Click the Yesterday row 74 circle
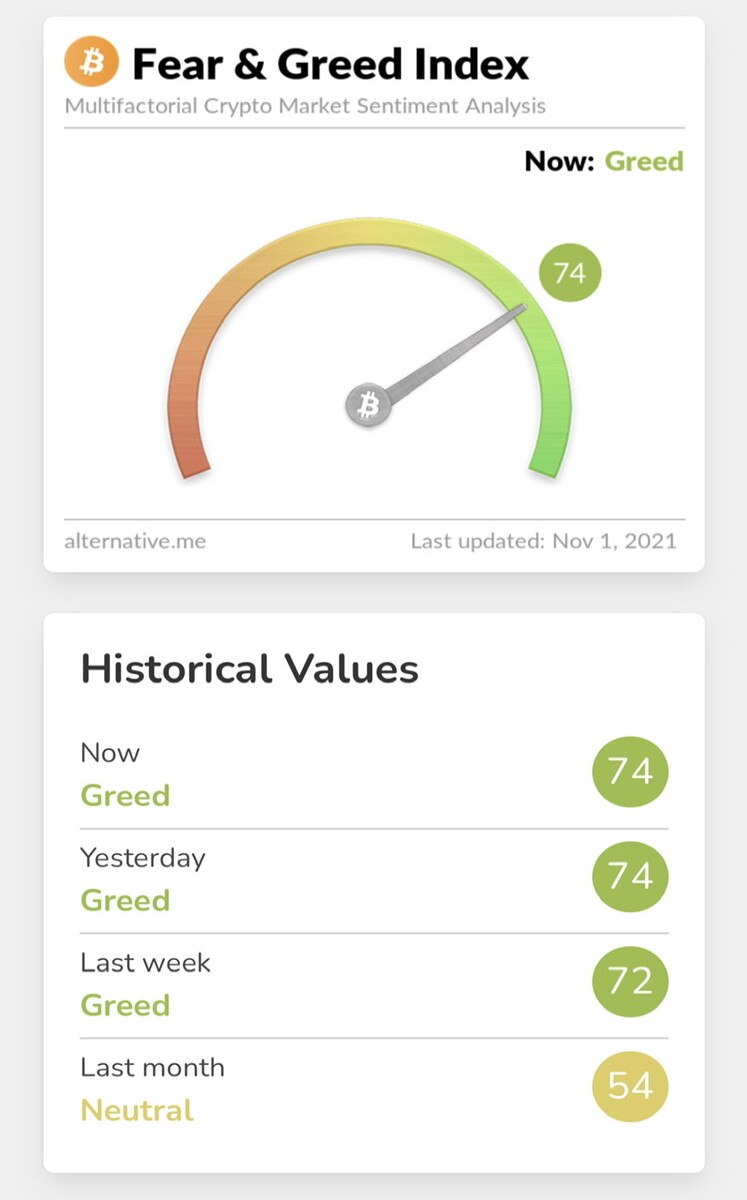Viewport: 747px width, 1200px height. [630, 876]
